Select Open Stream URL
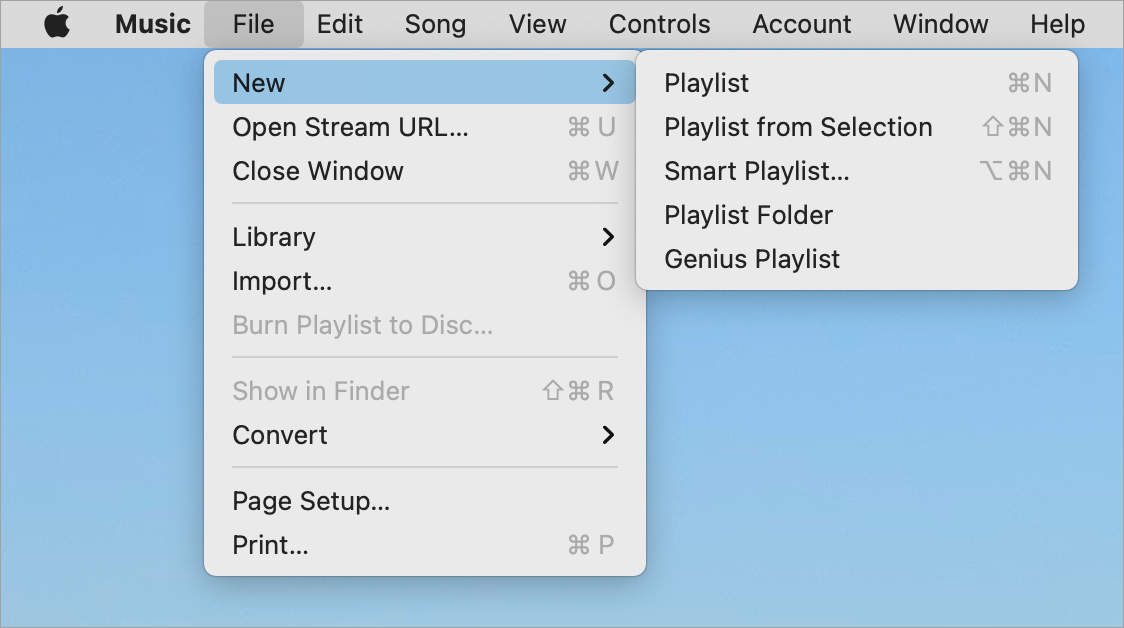1124x628 pixels. tap(350, 127)
